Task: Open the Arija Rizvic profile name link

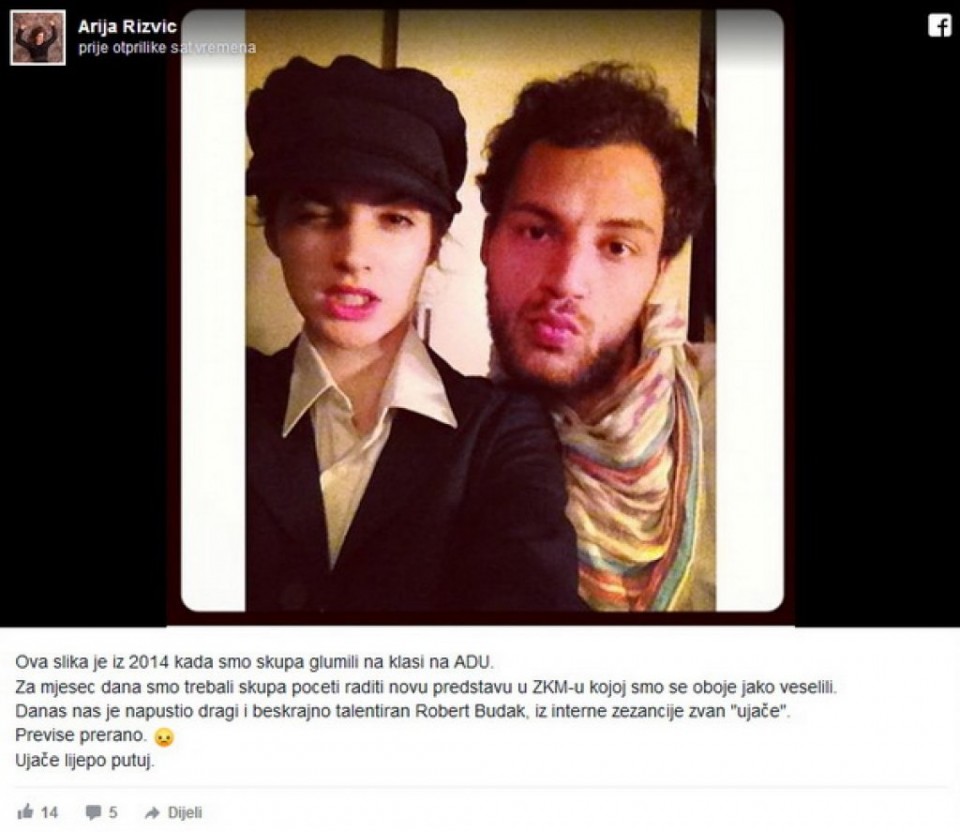Action: point(127,26)
